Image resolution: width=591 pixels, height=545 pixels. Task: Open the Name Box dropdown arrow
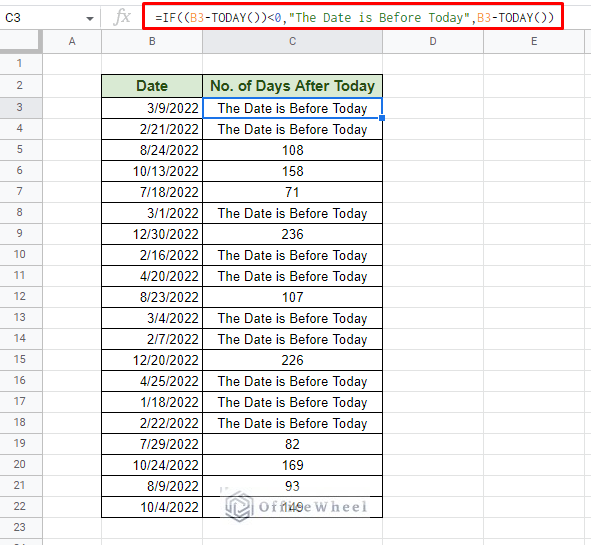pos(90,18)
